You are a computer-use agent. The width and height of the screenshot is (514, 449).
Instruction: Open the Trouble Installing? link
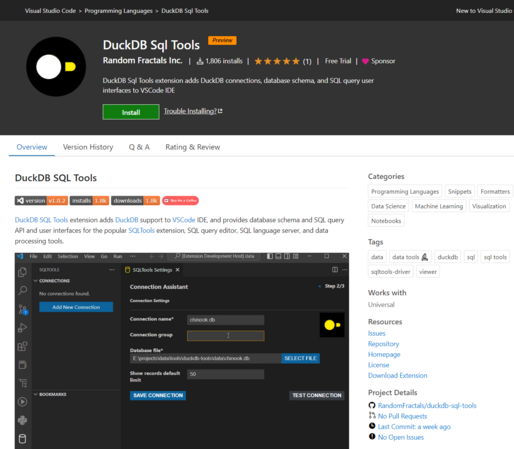193,111
